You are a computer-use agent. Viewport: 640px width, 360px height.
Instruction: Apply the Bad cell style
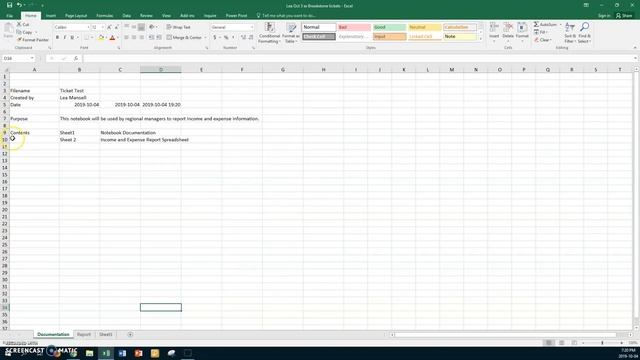click(354, 27)
